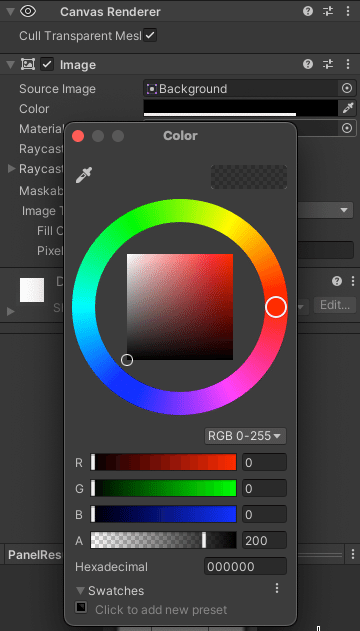Screen dimensions: 360x631
Task: Toggle Canvas Renderer eye icon
Action: tap(28, 11)
